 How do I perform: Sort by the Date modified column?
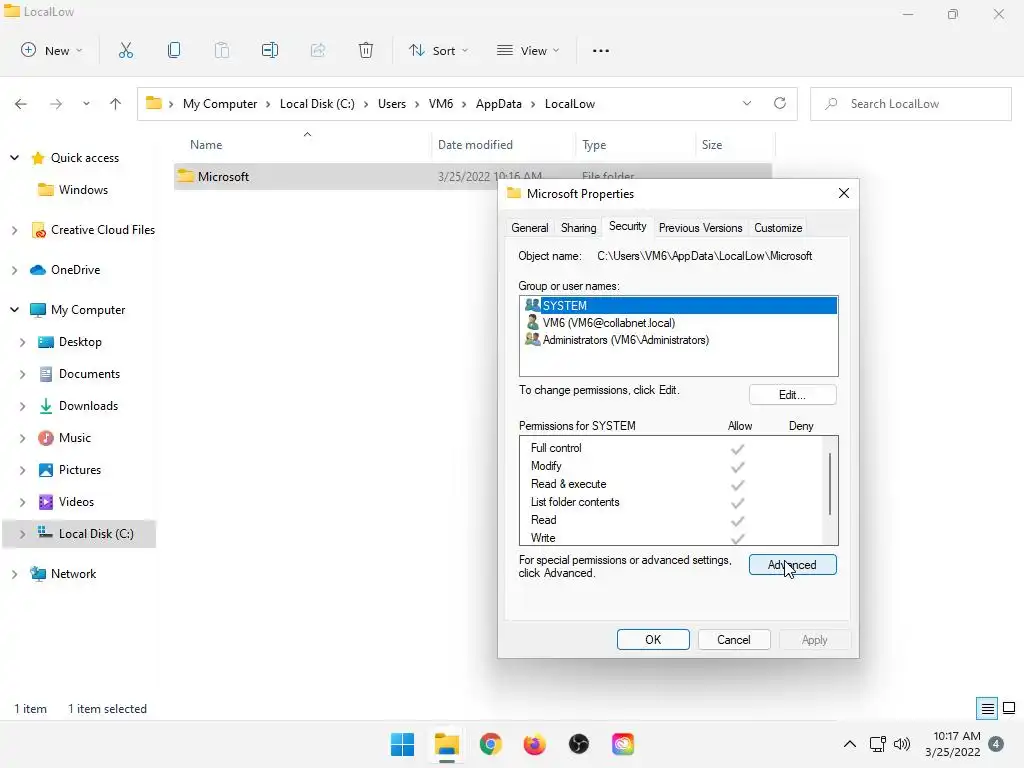pos(503,145)
